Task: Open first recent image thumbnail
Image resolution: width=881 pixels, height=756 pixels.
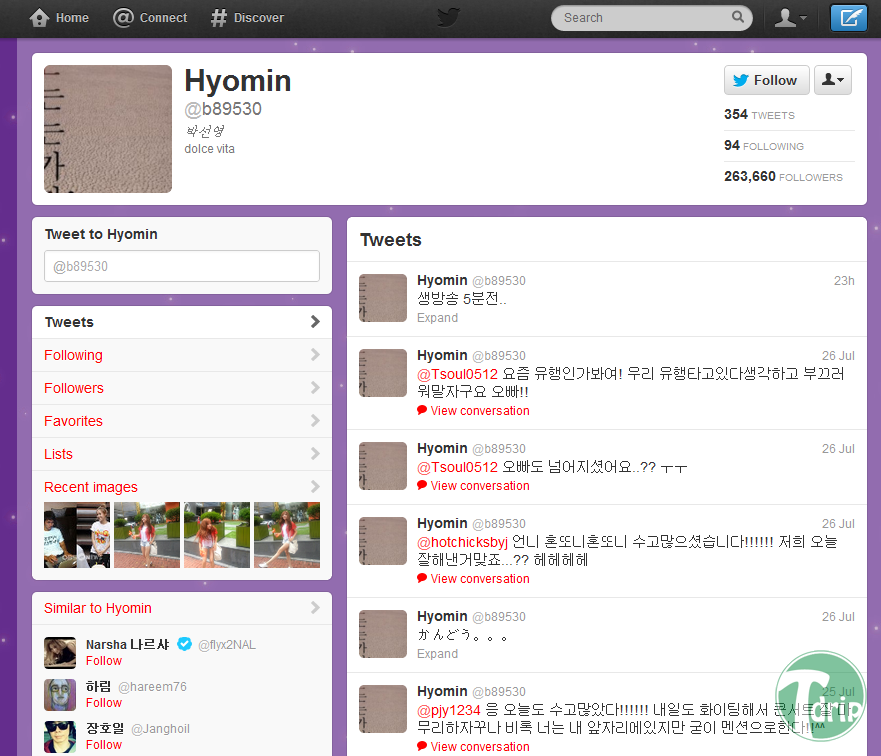Action: [77, 535]
